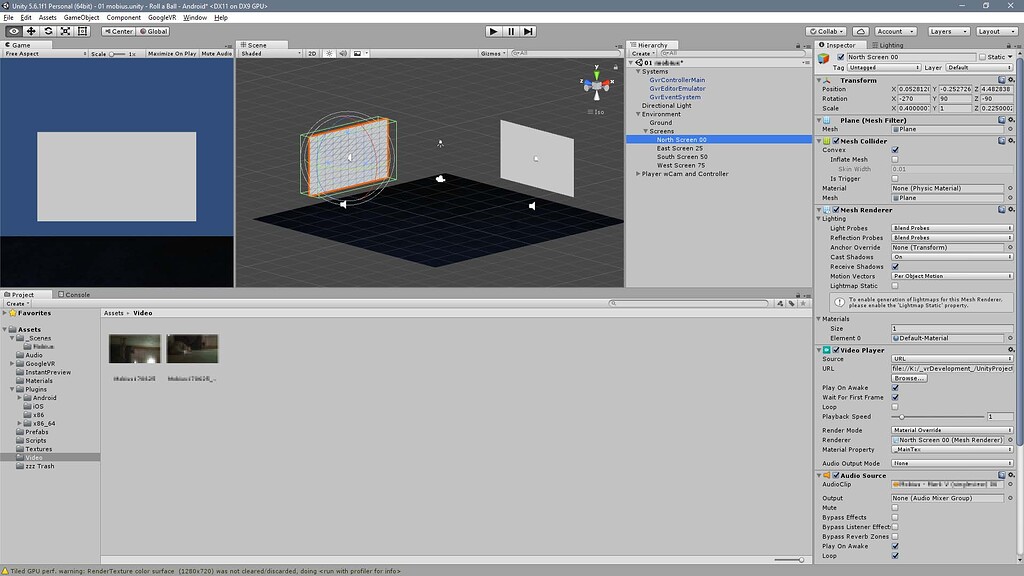Disable Play On Awake in Video Player
Viewport: 1024px width, 576px height.
click(895, 388)
